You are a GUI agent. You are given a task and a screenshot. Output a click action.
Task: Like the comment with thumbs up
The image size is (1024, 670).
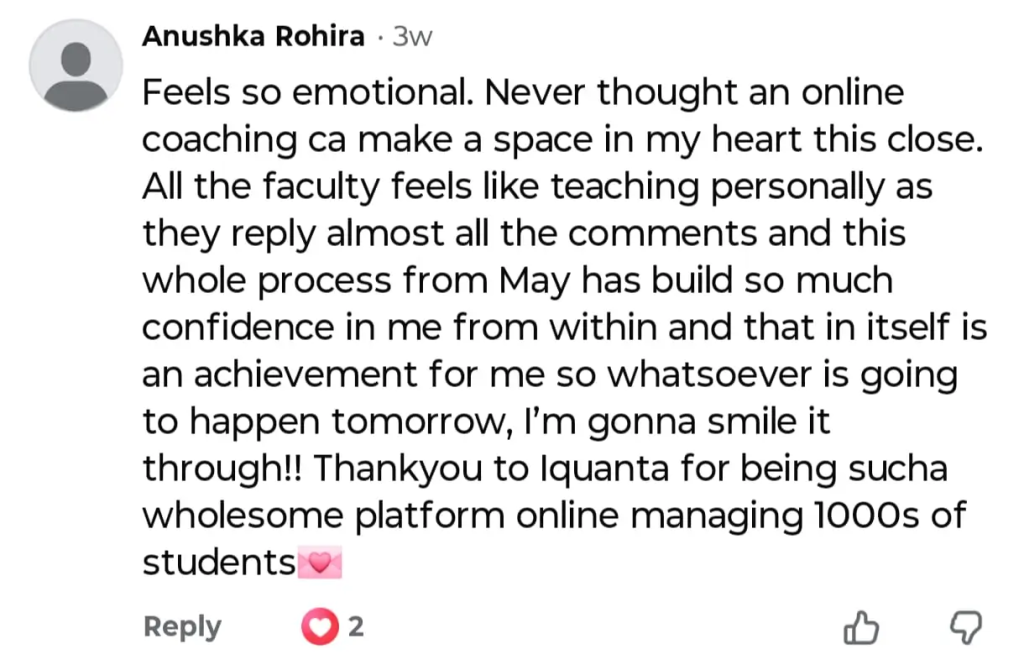(861, 628)
